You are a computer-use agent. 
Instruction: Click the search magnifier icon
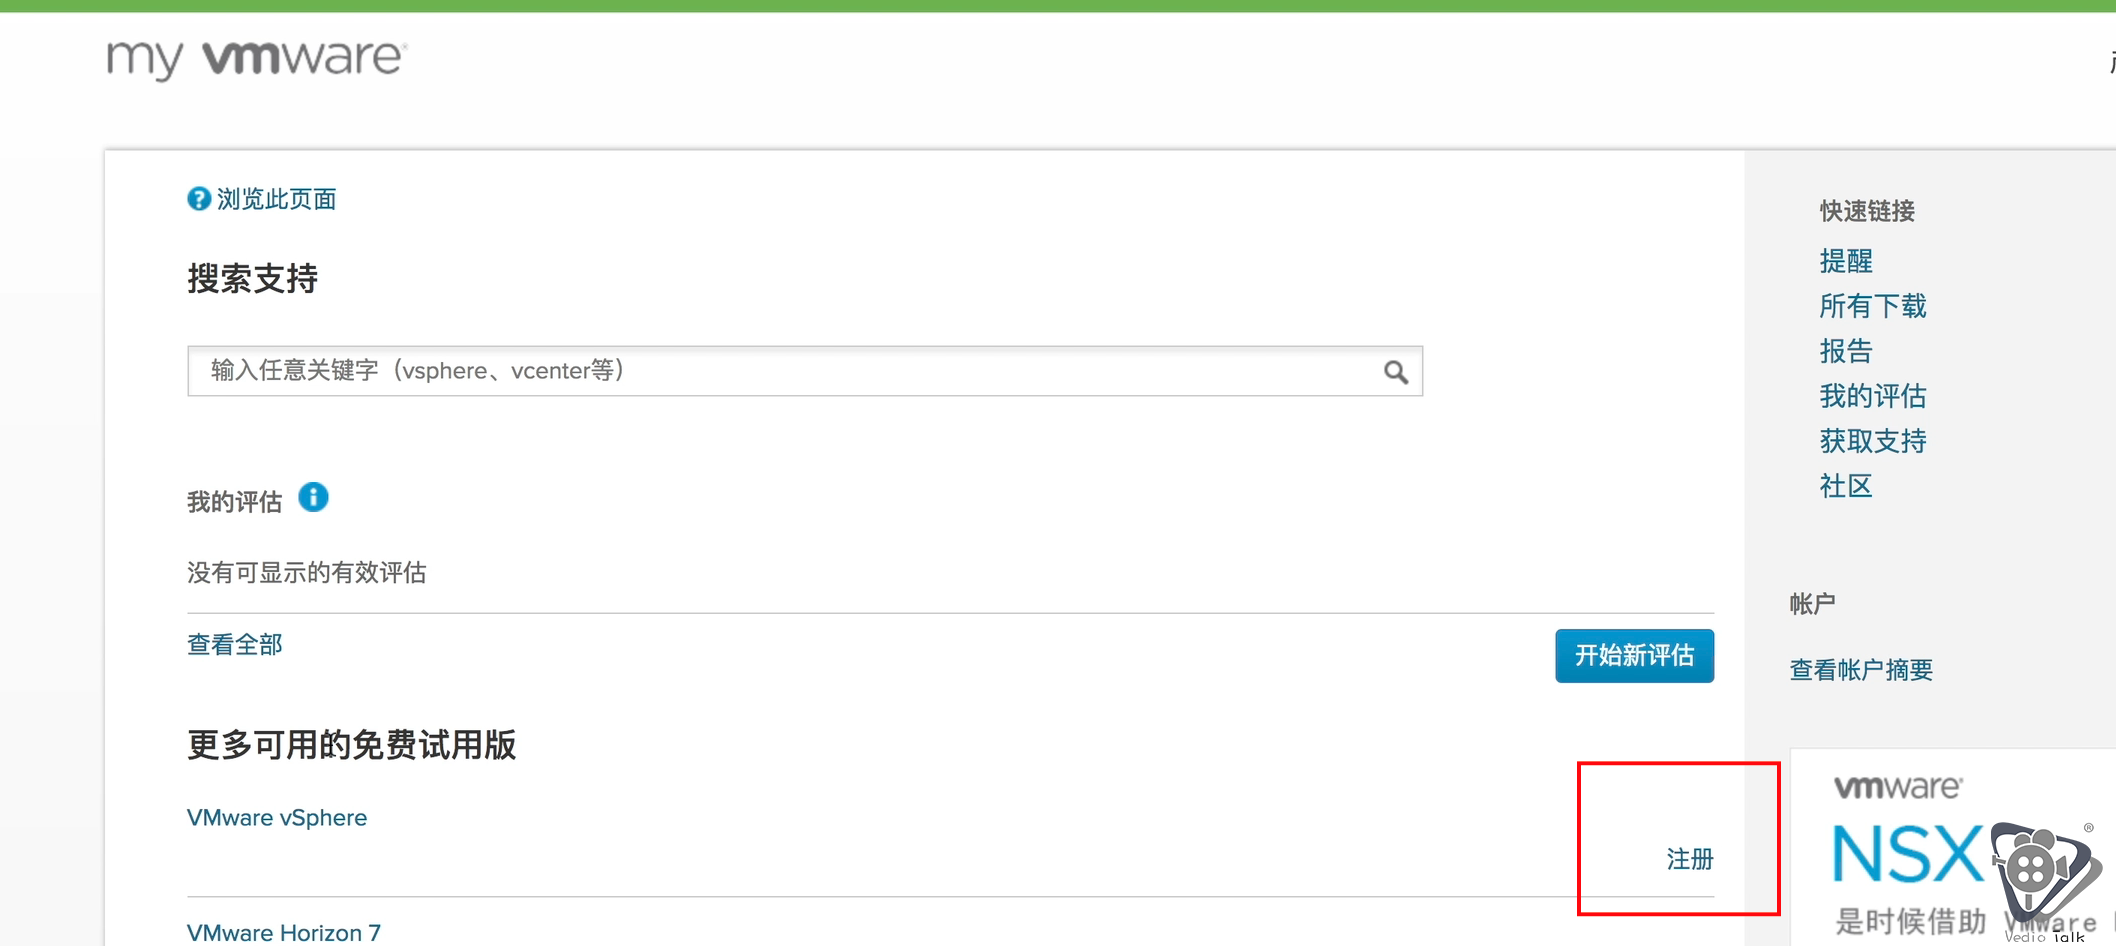click(x=1396, y=372)
